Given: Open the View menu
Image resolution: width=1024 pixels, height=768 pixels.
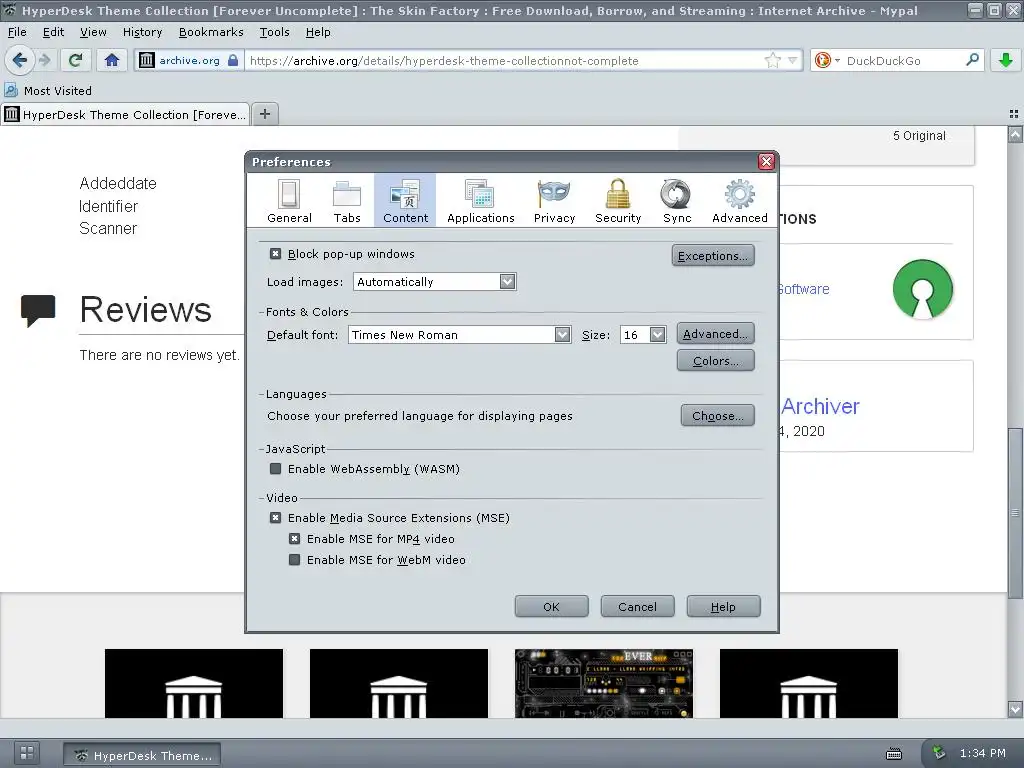Looking at the screenshot, I should coord(93,32).
